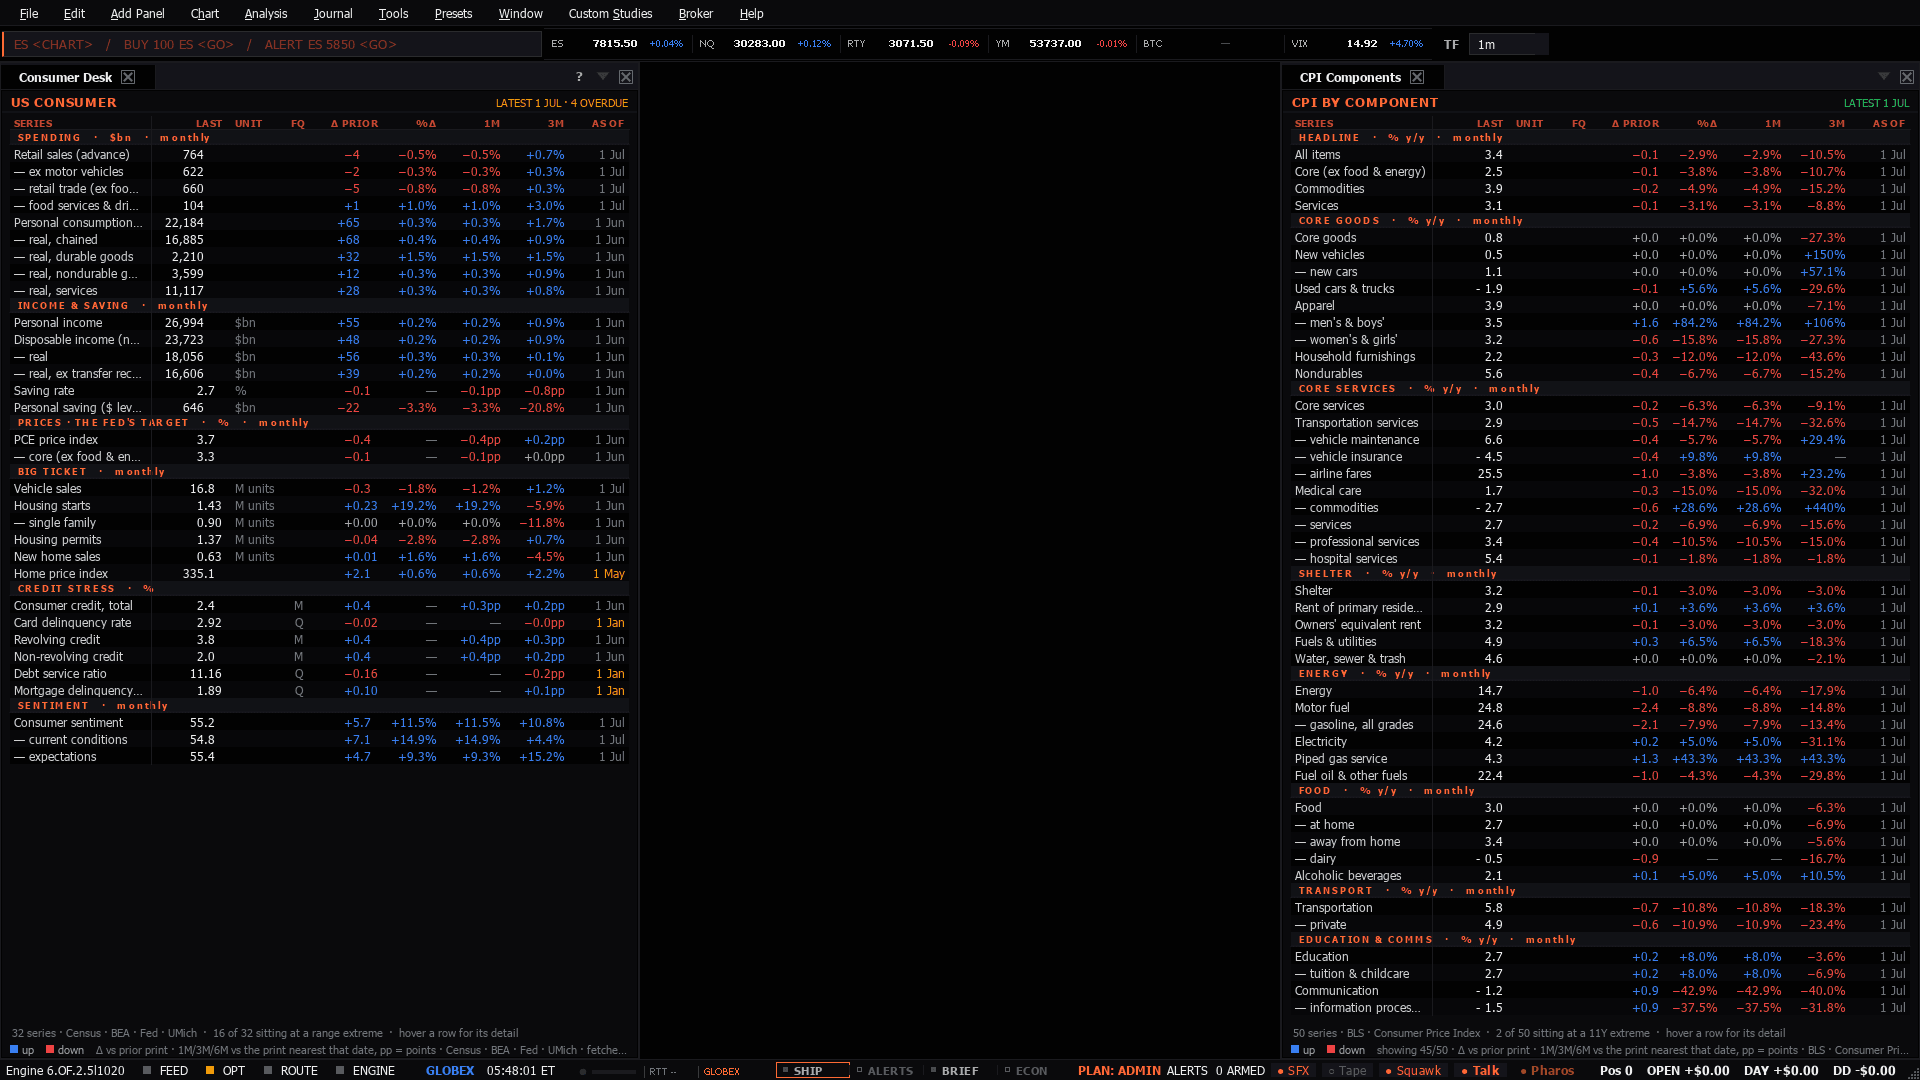Select the Consumer sentiment row
Image resolution: width=1920 pixels, height=1080 pixels.
coord(319,722)
